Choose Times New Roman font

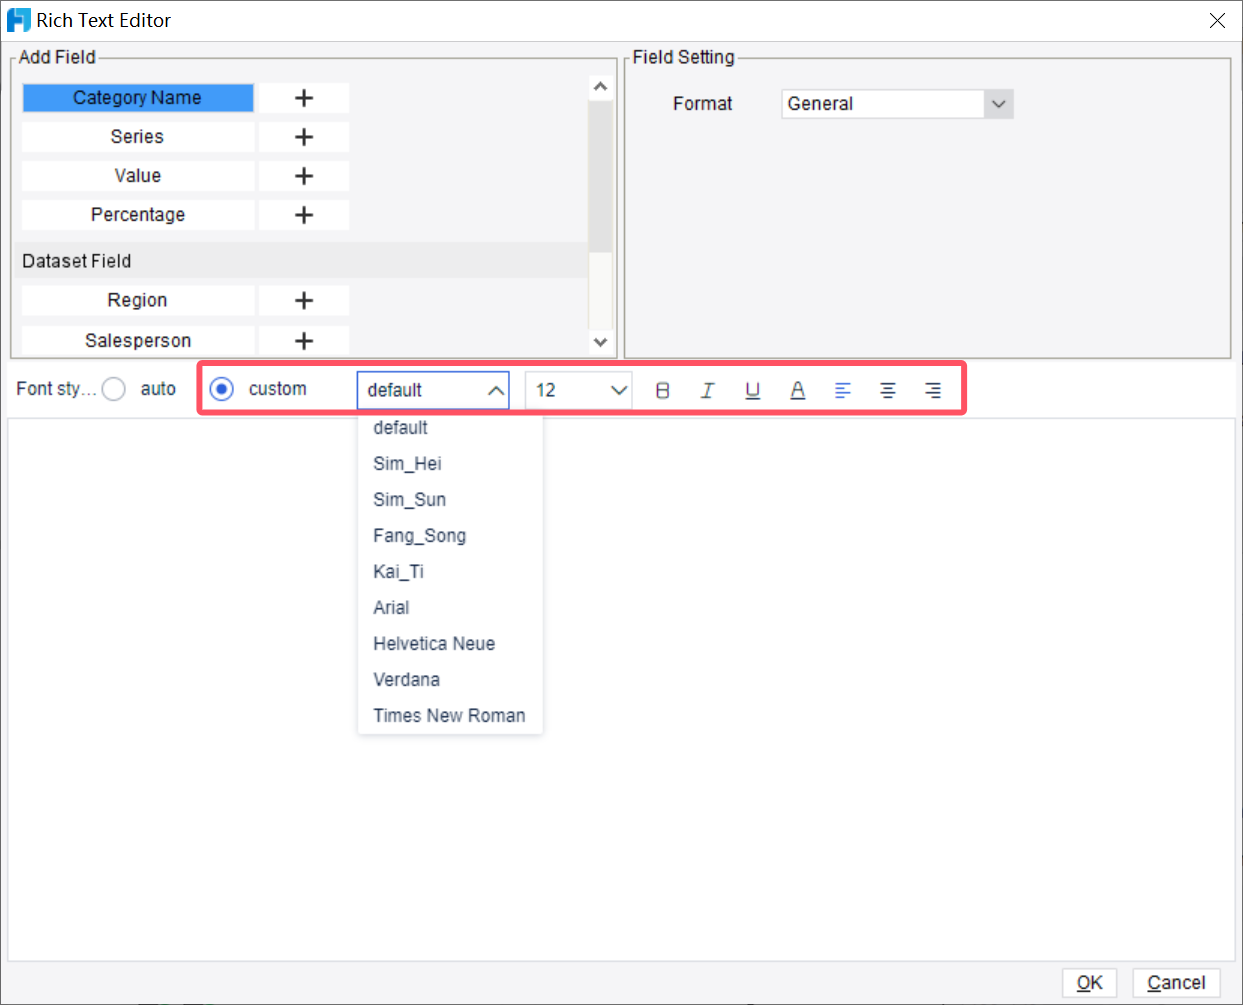coord(450,716)
